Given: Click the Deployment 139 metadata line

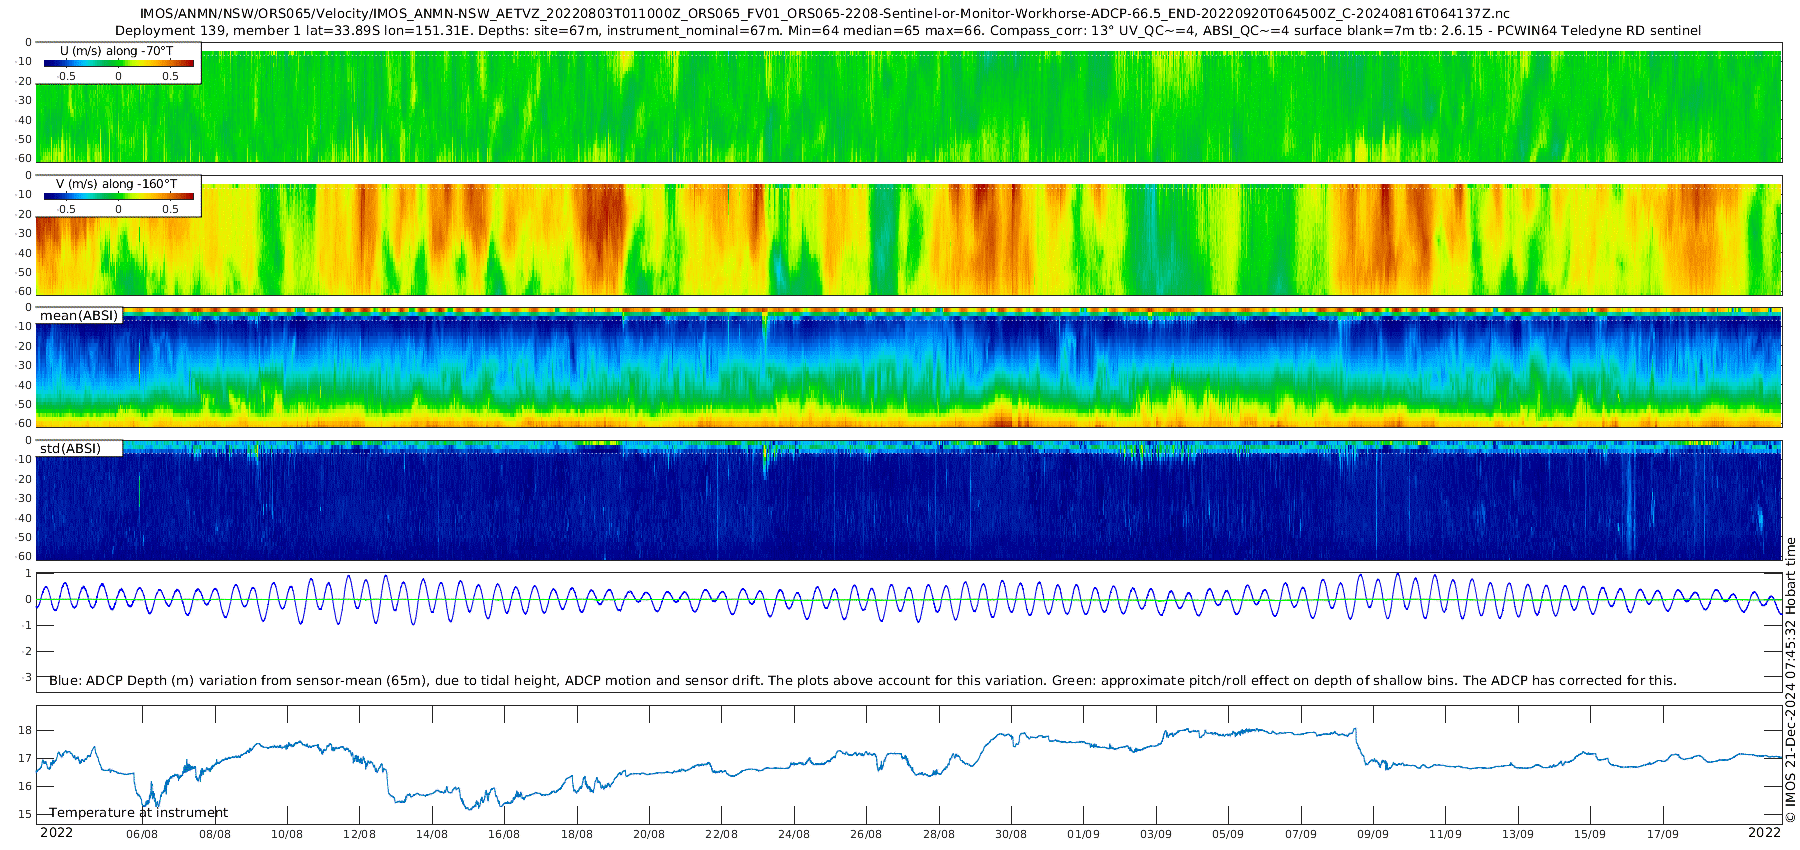Looking at the screenshot, I should (907, 31).
